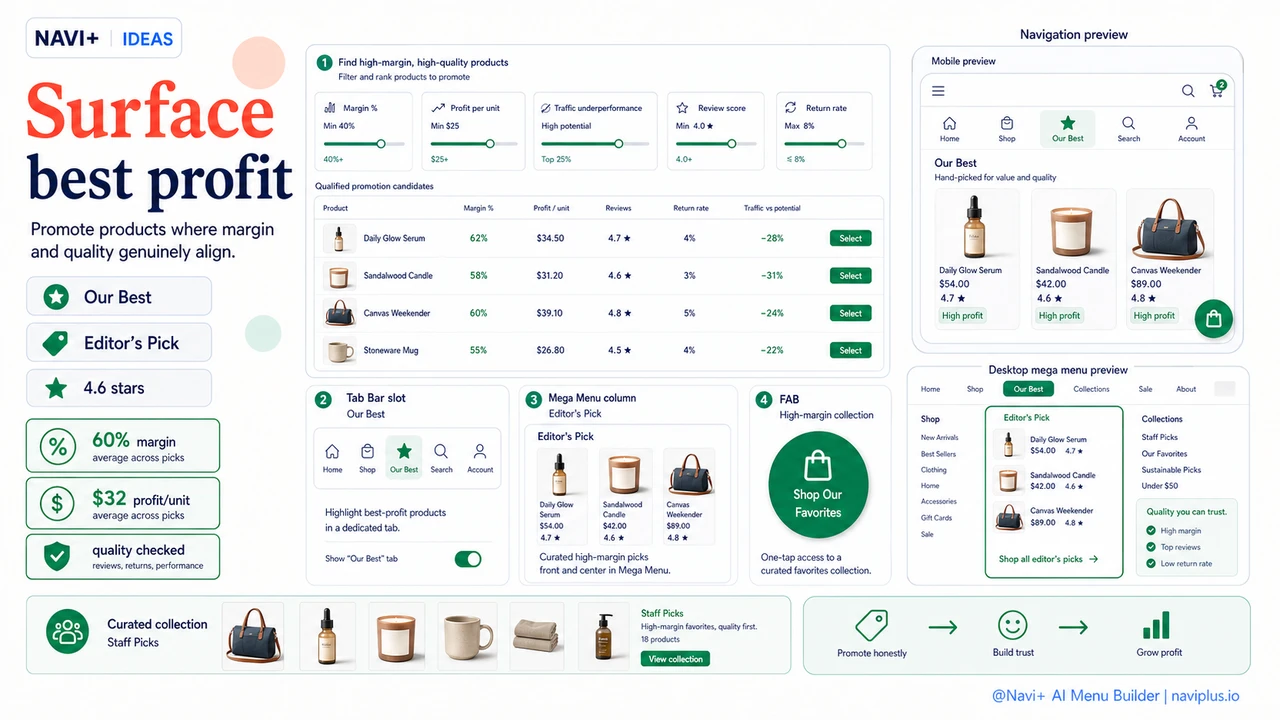Open the hamburger menu in Mobile preview
Viewport: 1280px width, 720px height.
click(x=938, y=91)
